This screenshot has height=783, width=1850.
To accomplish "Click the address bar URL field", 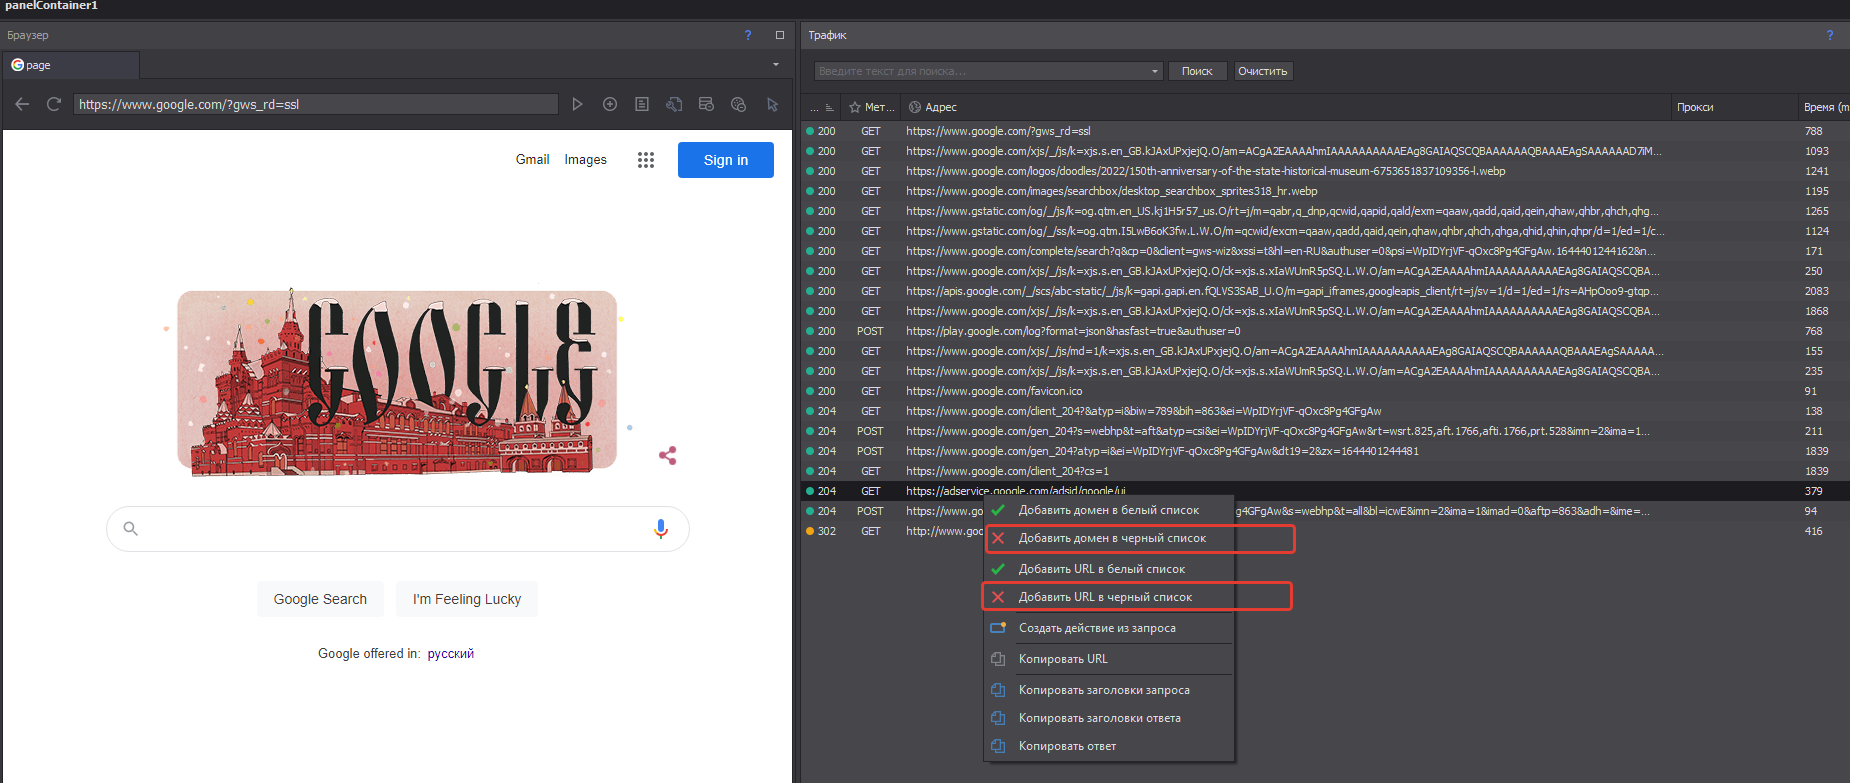I will click(x=315, y=104).
